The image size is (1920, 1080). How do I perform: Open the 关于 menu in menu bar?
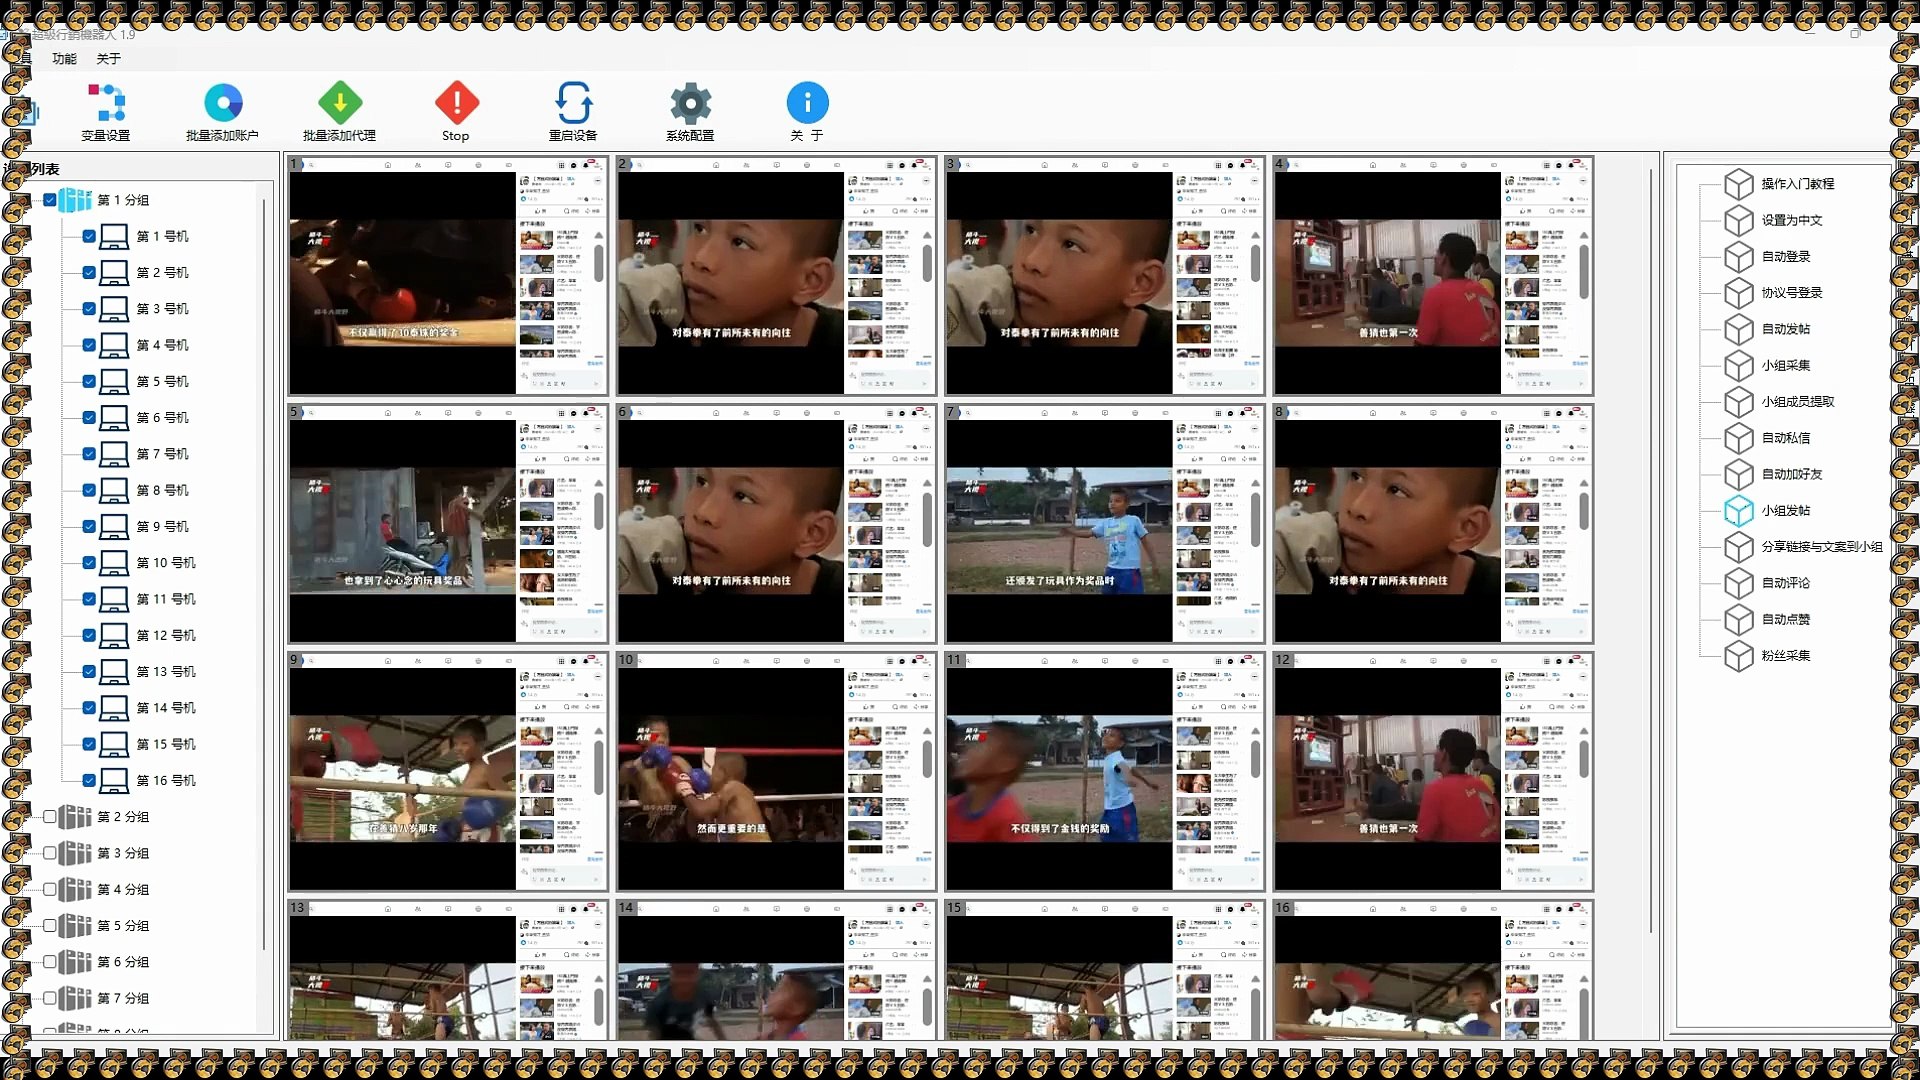coord(108,59)
